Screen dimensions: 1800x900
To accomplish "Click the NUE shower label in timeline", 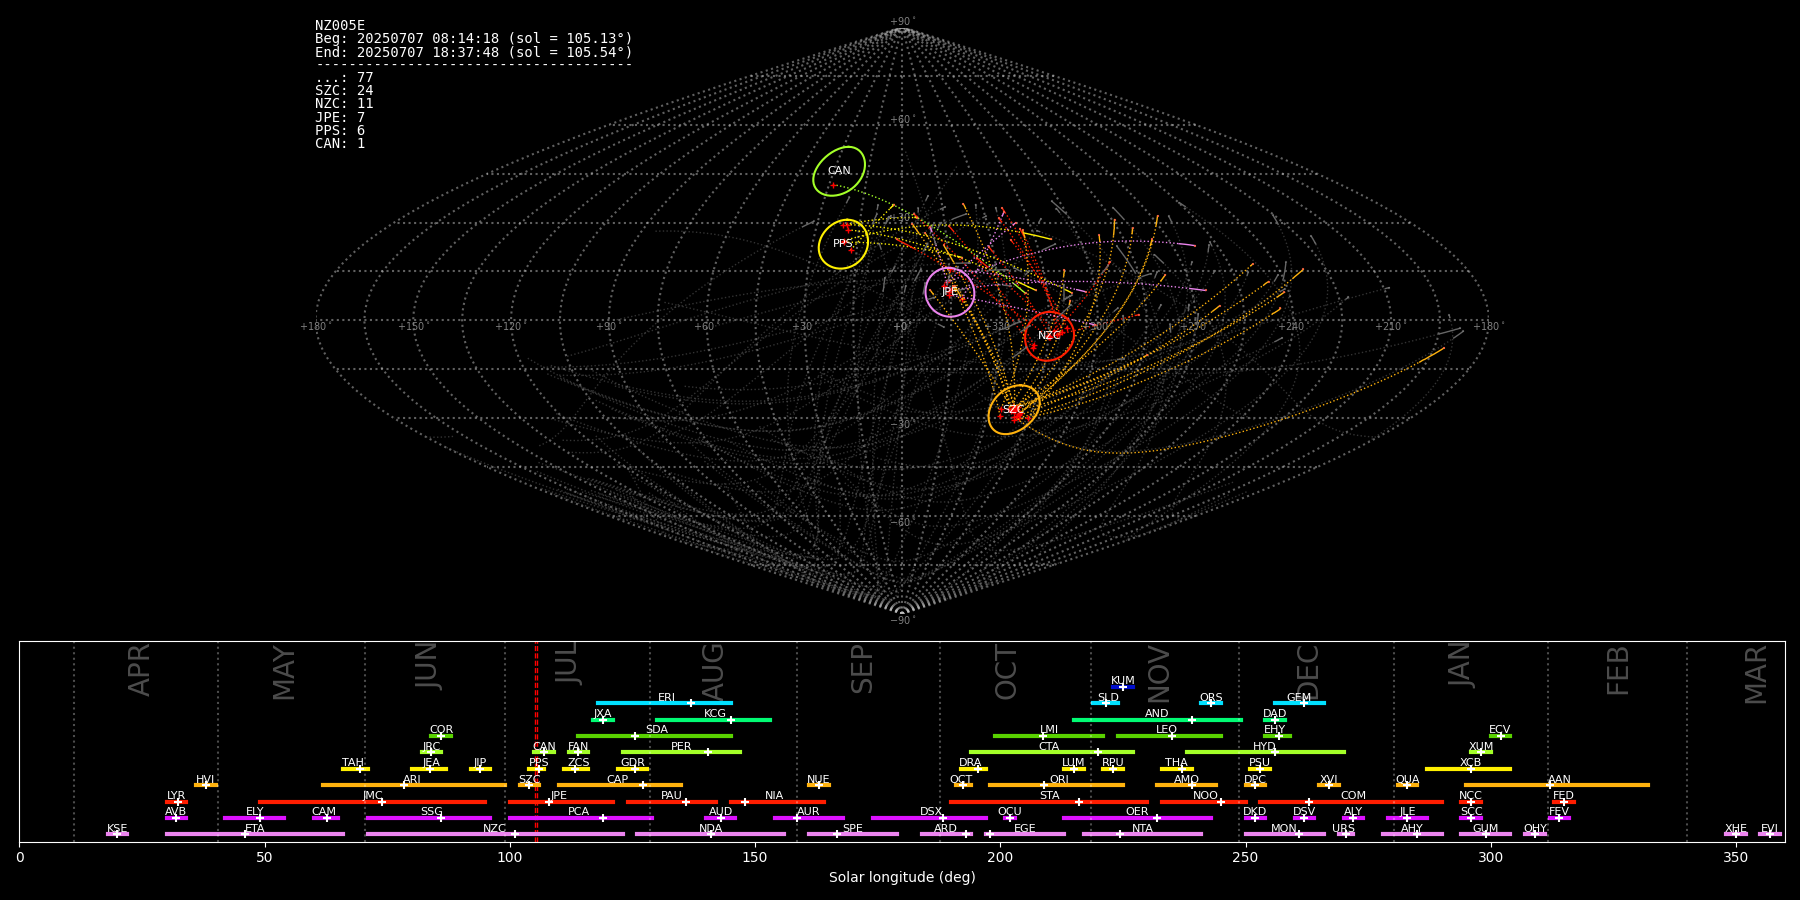I will point(818,779).
